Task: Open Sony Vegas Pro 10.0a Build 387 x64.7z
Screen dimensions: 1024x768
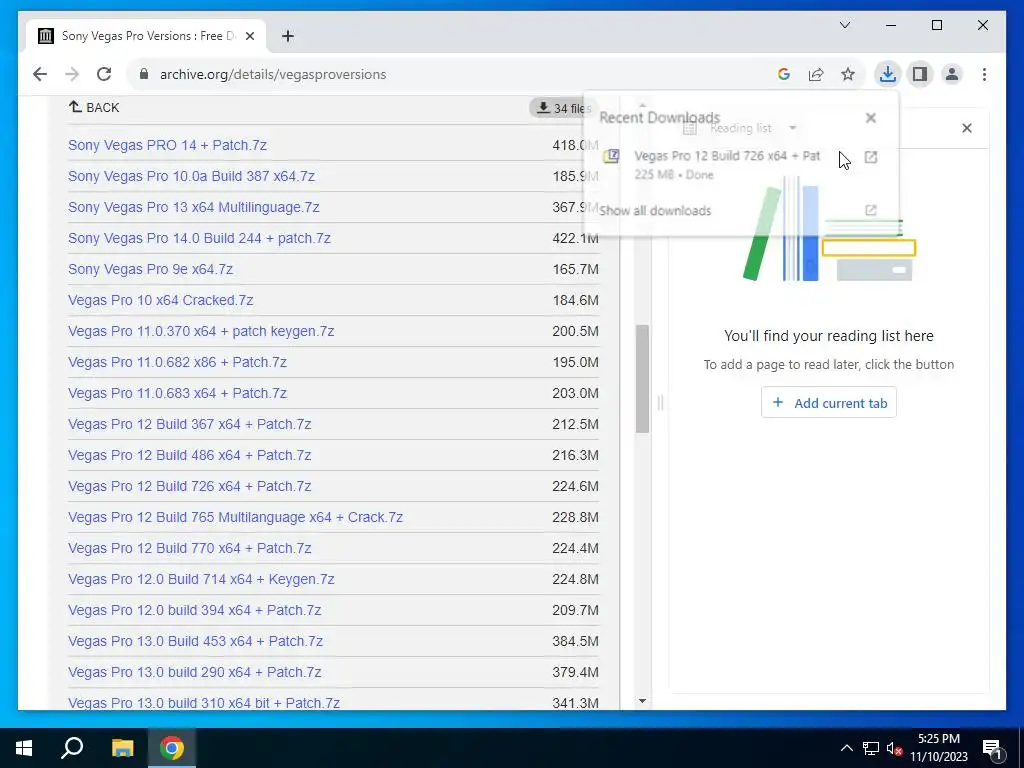Action: pos(191,176)
